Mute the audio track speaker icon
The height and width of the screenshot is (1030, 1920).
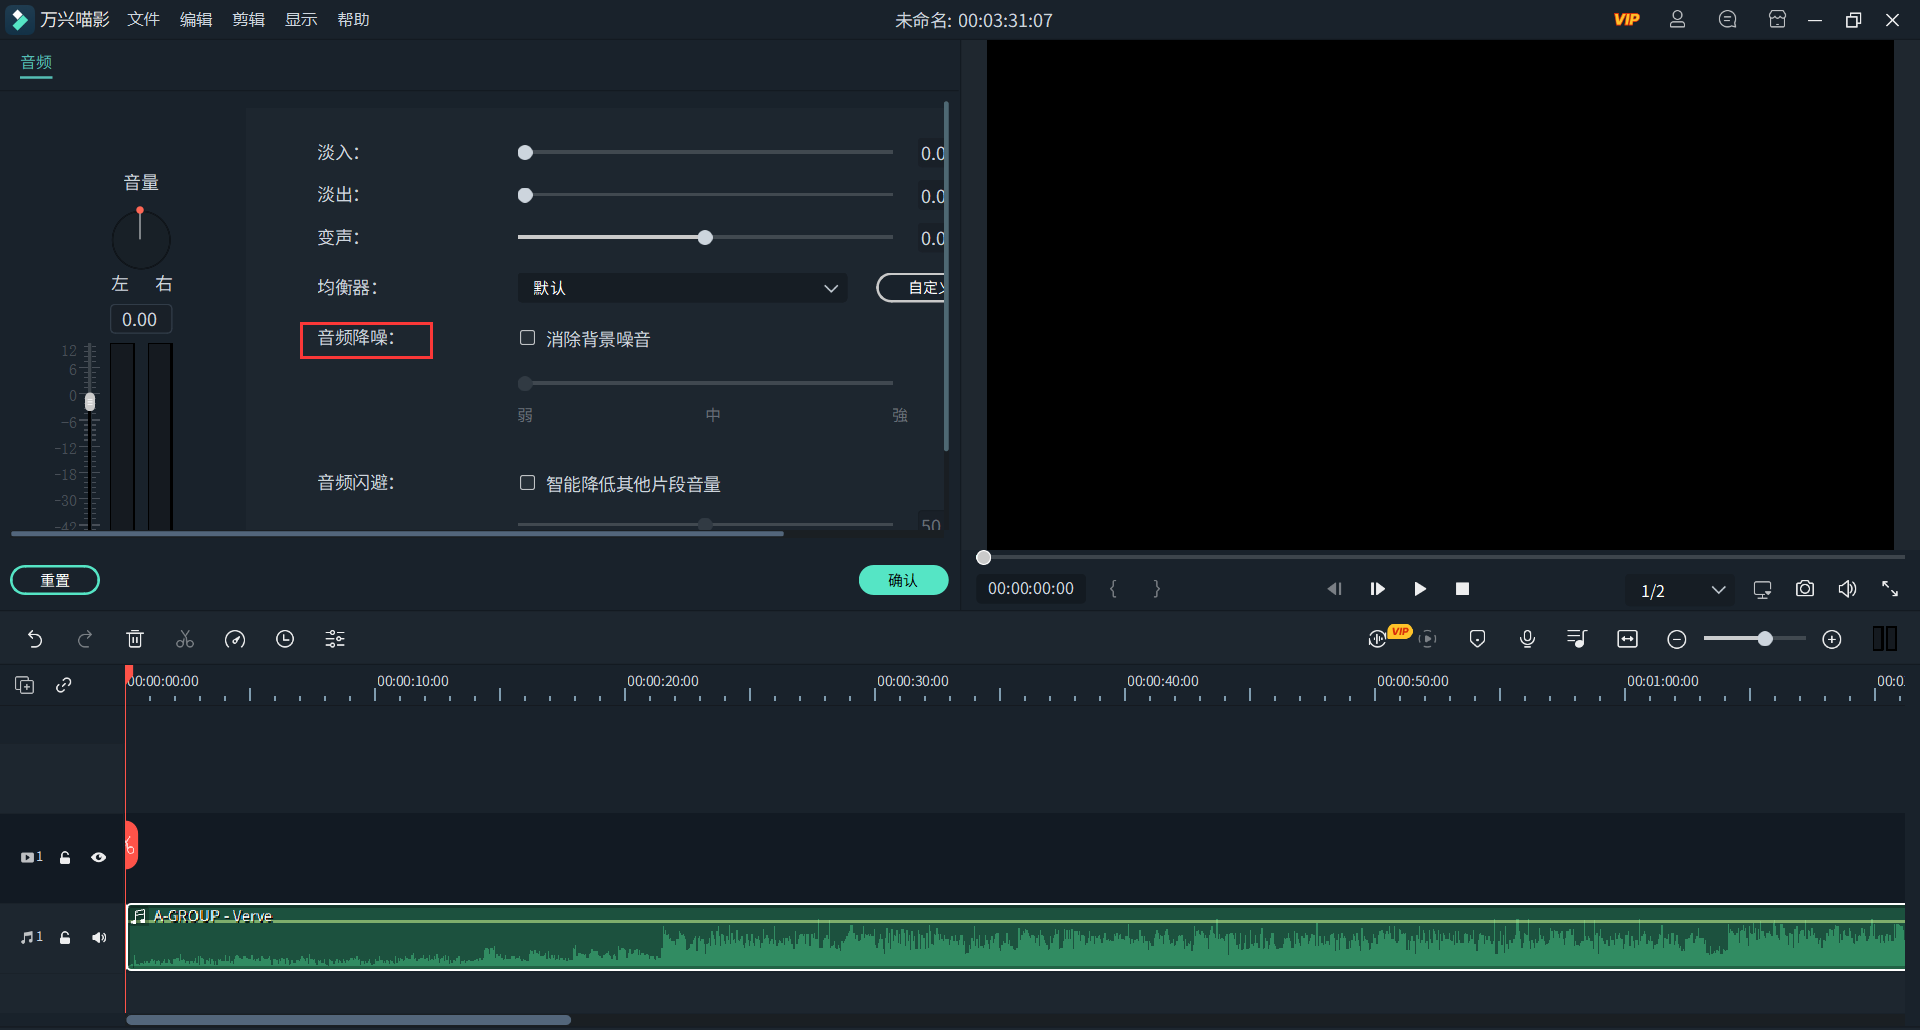coord(99,937)
